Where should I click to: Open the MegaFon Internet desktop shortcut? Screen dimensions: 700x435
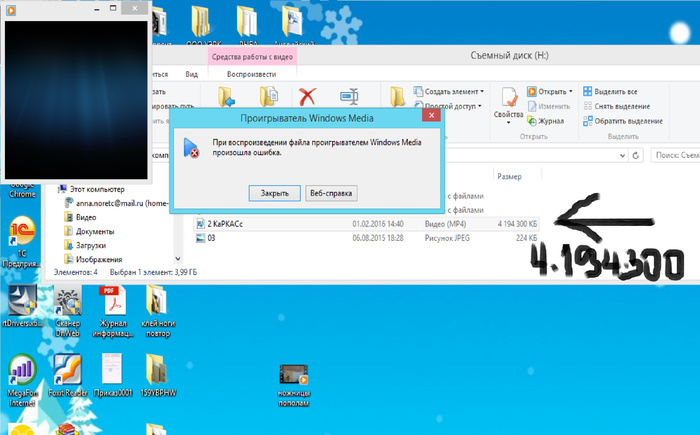click(22, 381)
